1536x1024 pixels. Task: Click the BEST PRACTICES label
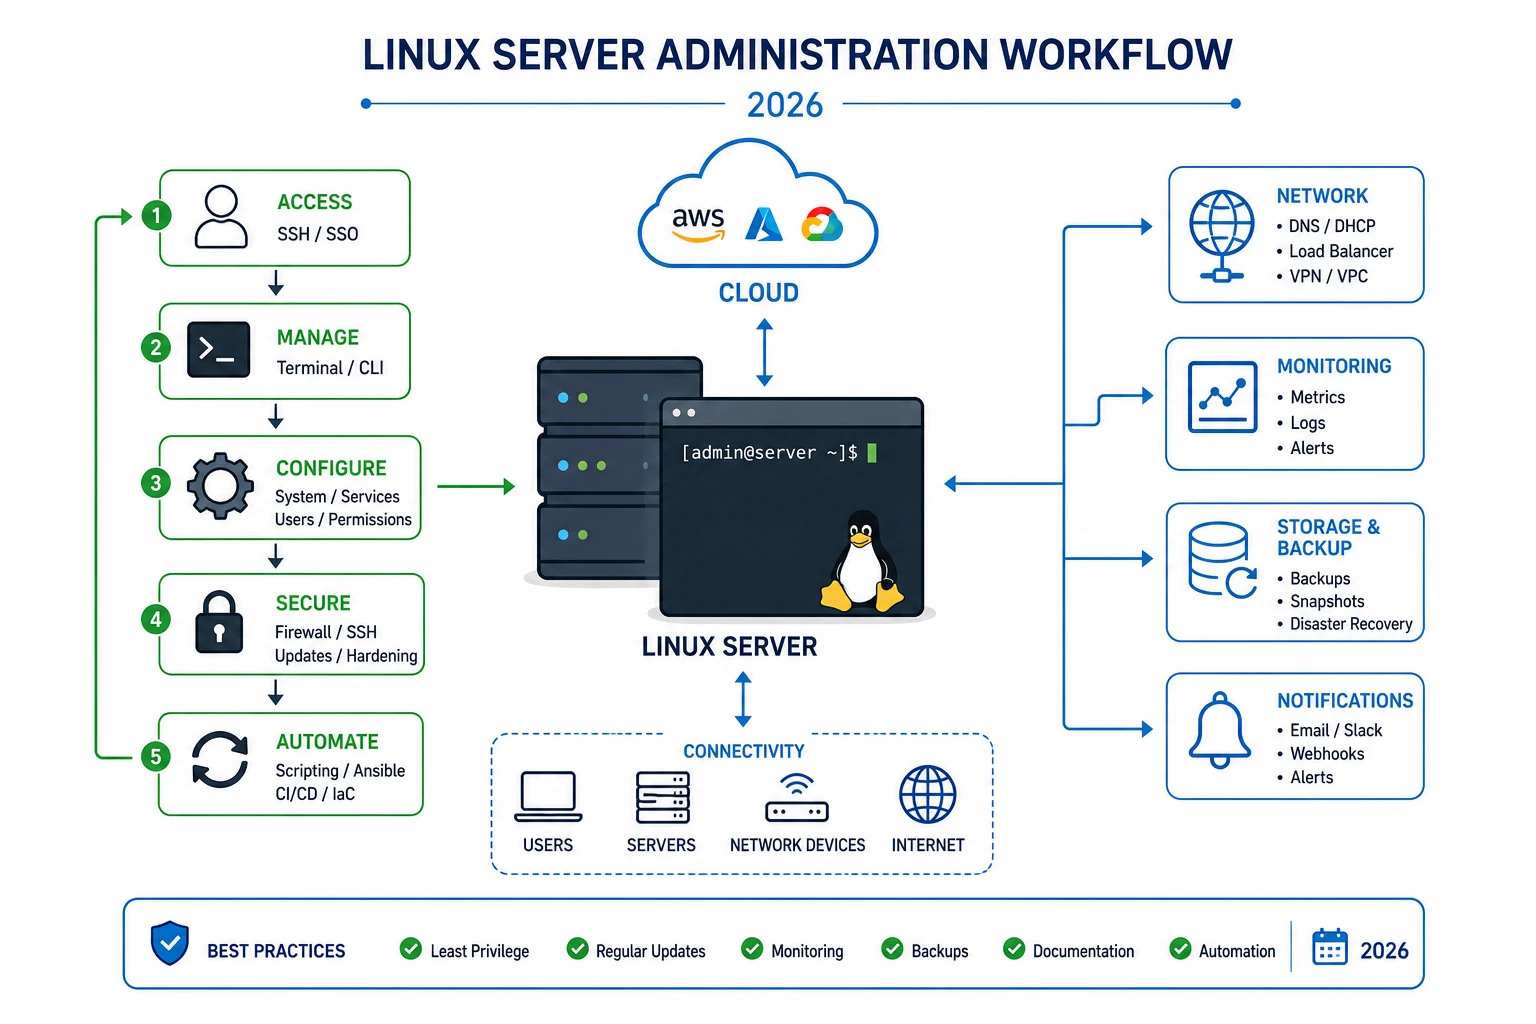coord(276,951)
